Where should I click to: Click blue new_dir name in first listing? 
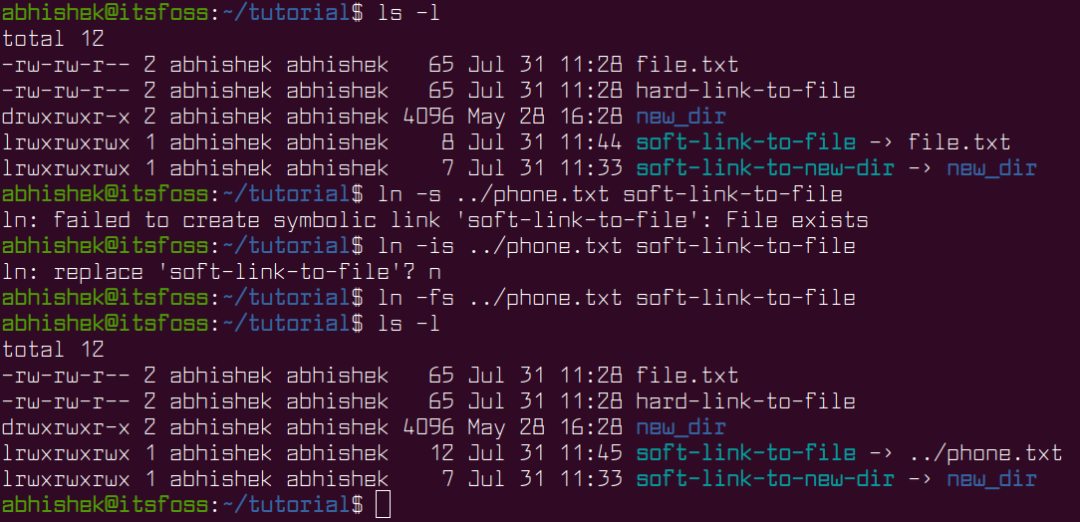coord(681,117)
